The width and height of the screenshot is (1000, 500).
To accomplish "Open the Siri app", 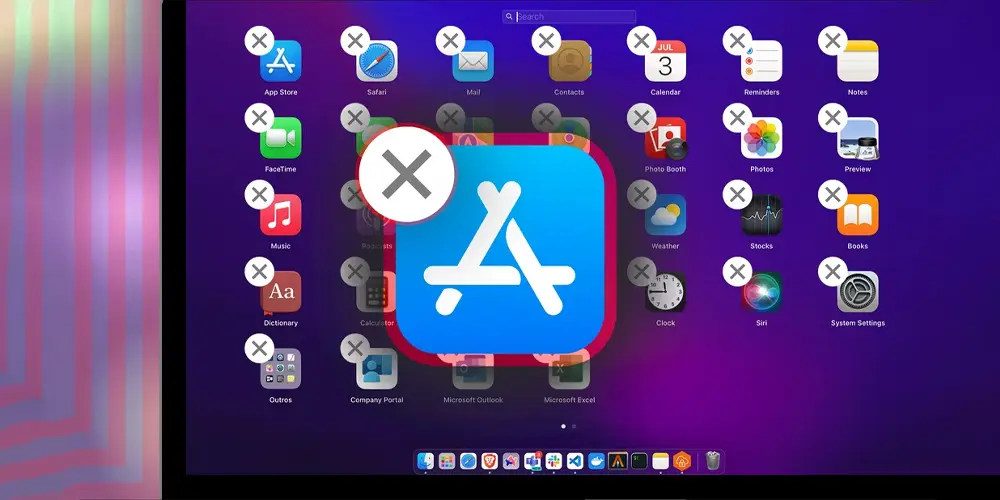I will click(x=761, y=292).
